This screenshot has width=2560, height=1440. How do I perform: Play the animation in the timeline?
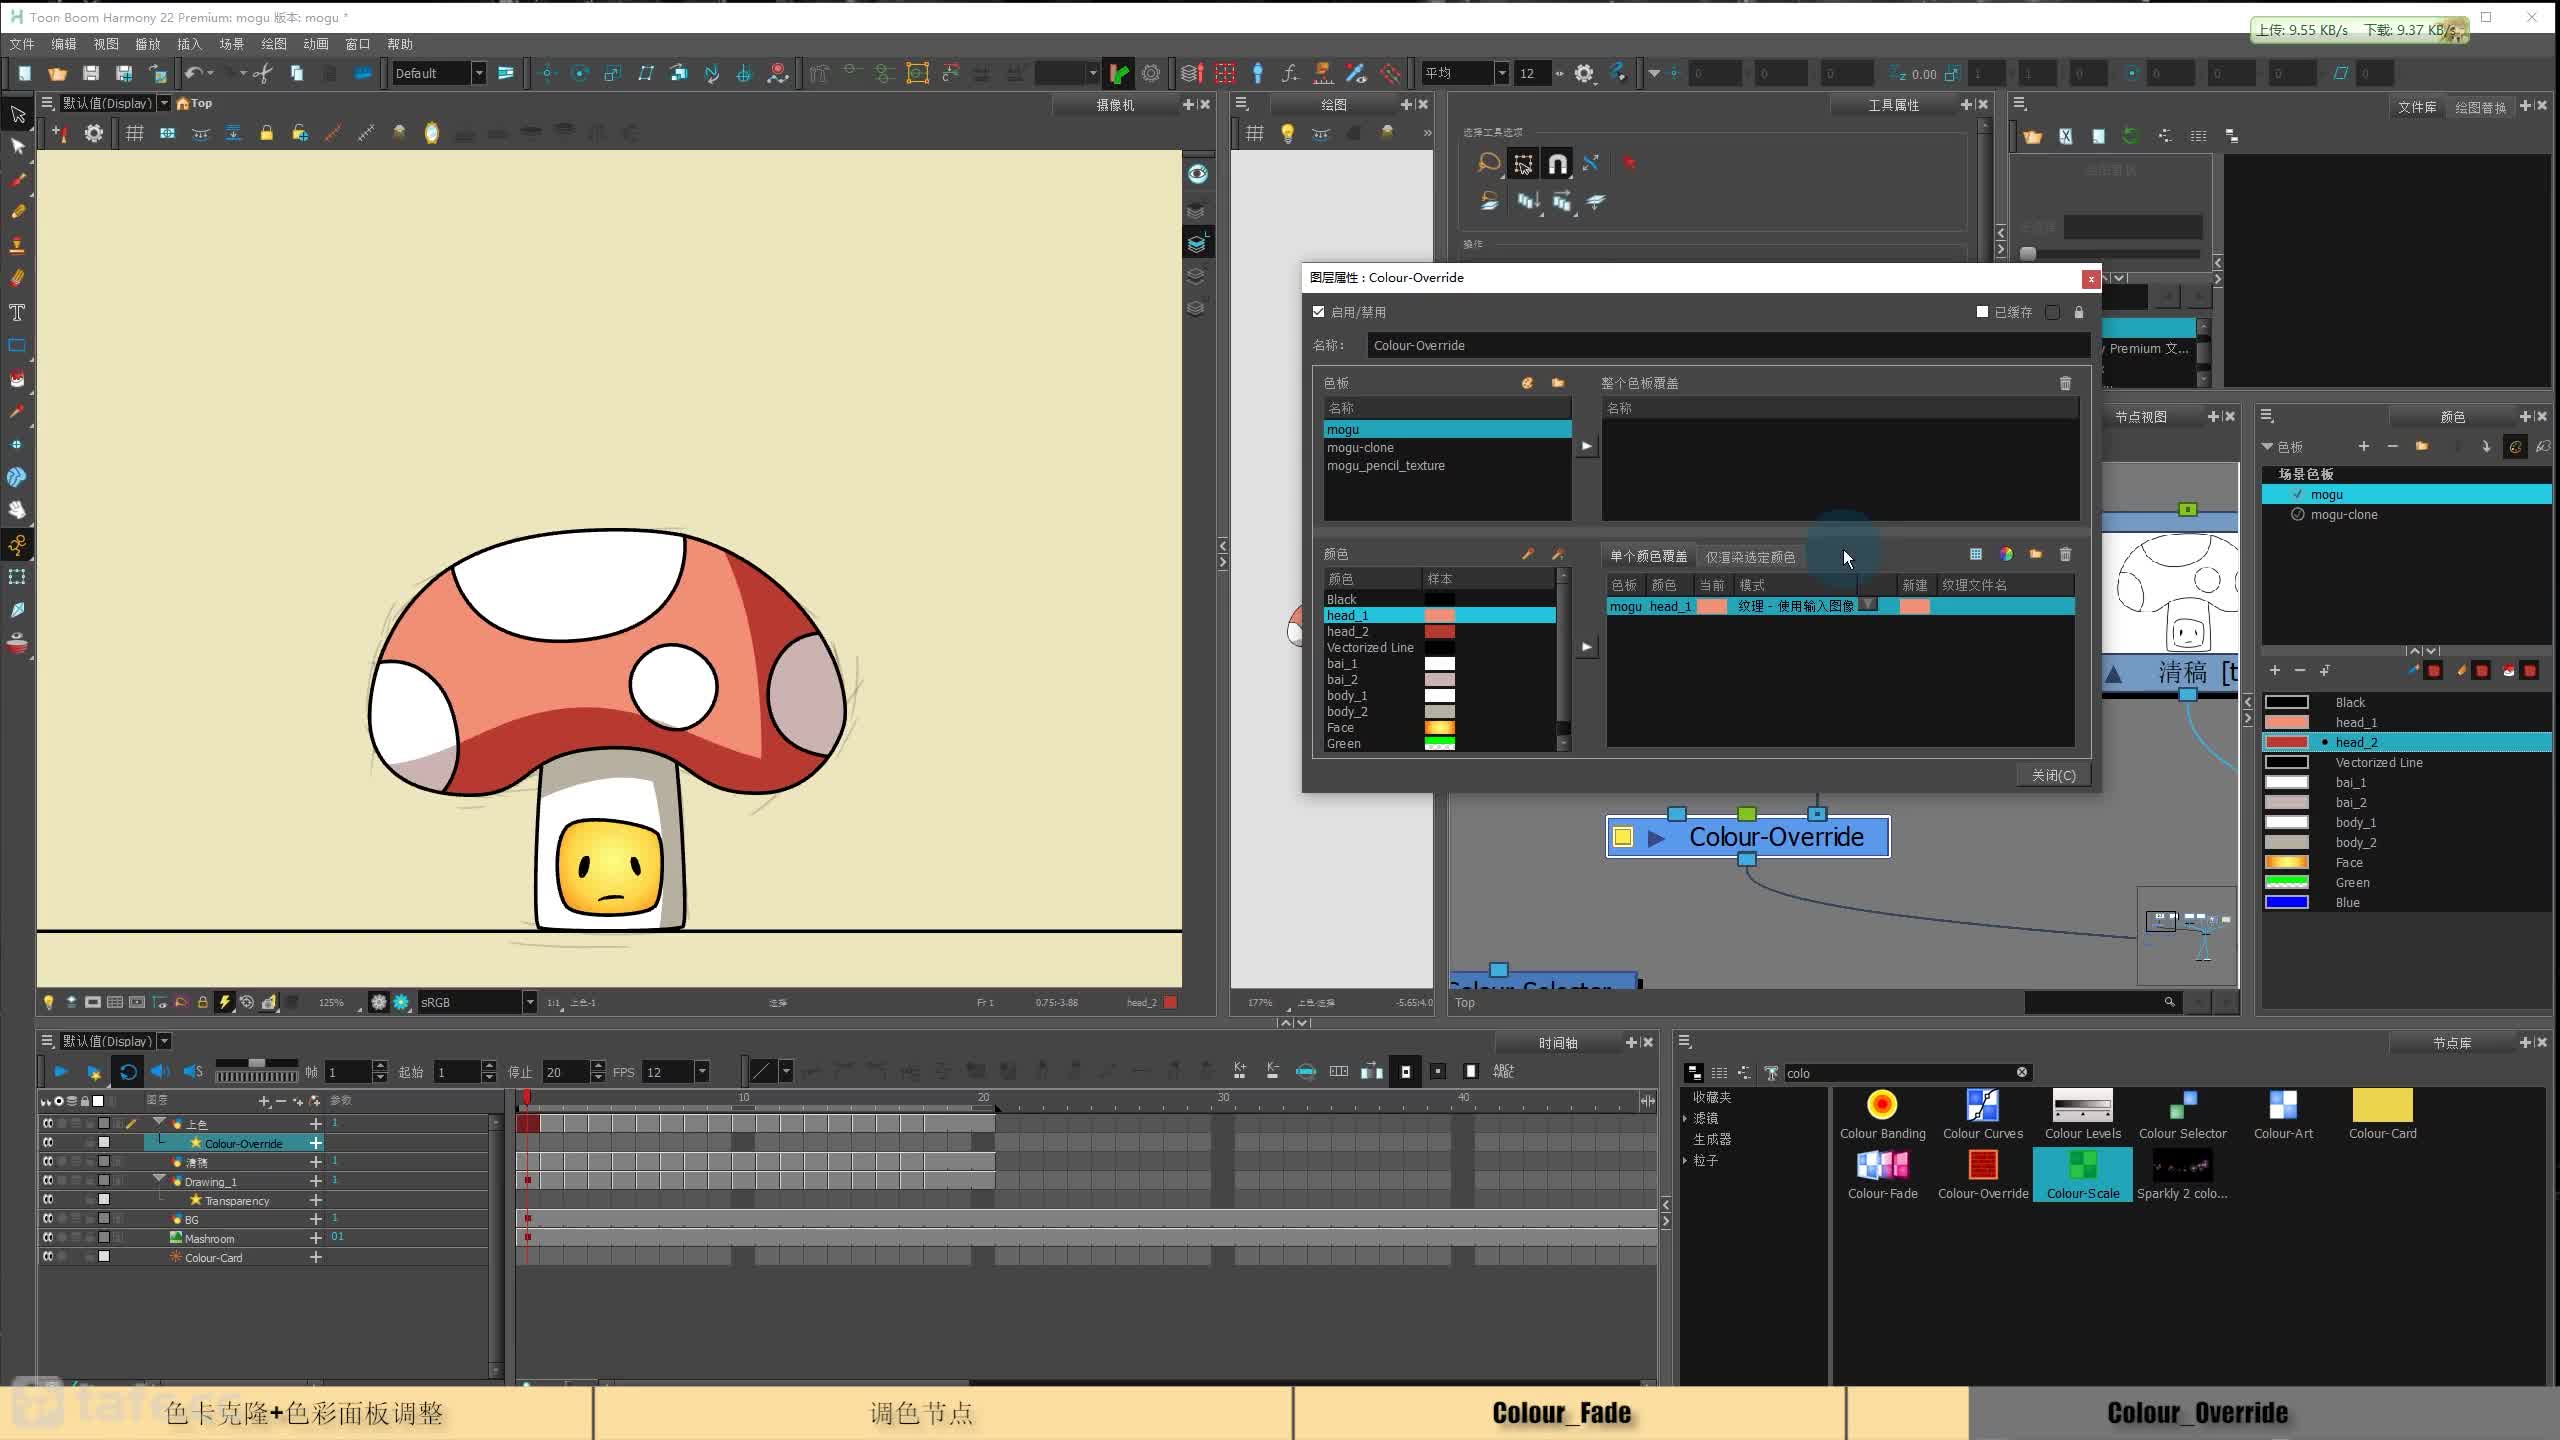point(60,1071)
